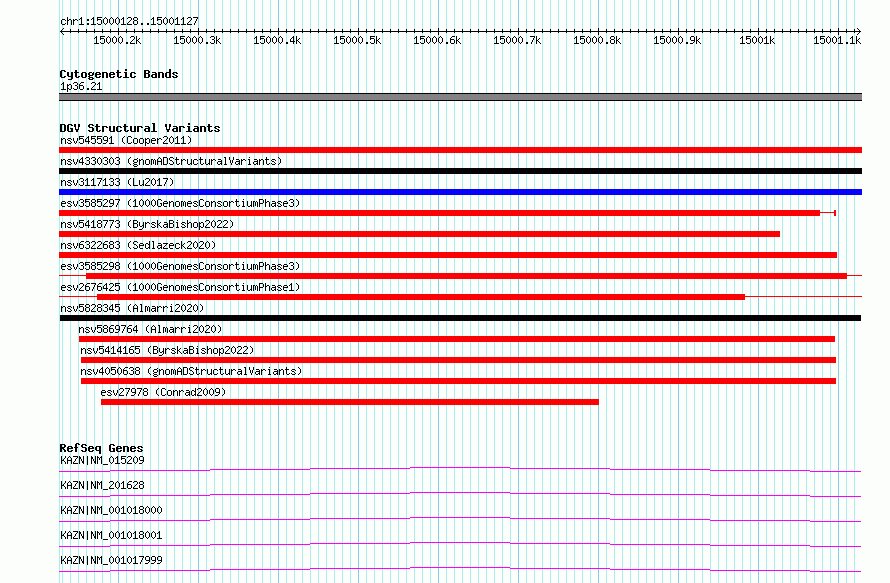
Task: Click the black bar for nsv4330303
Action: pos(460,171)
